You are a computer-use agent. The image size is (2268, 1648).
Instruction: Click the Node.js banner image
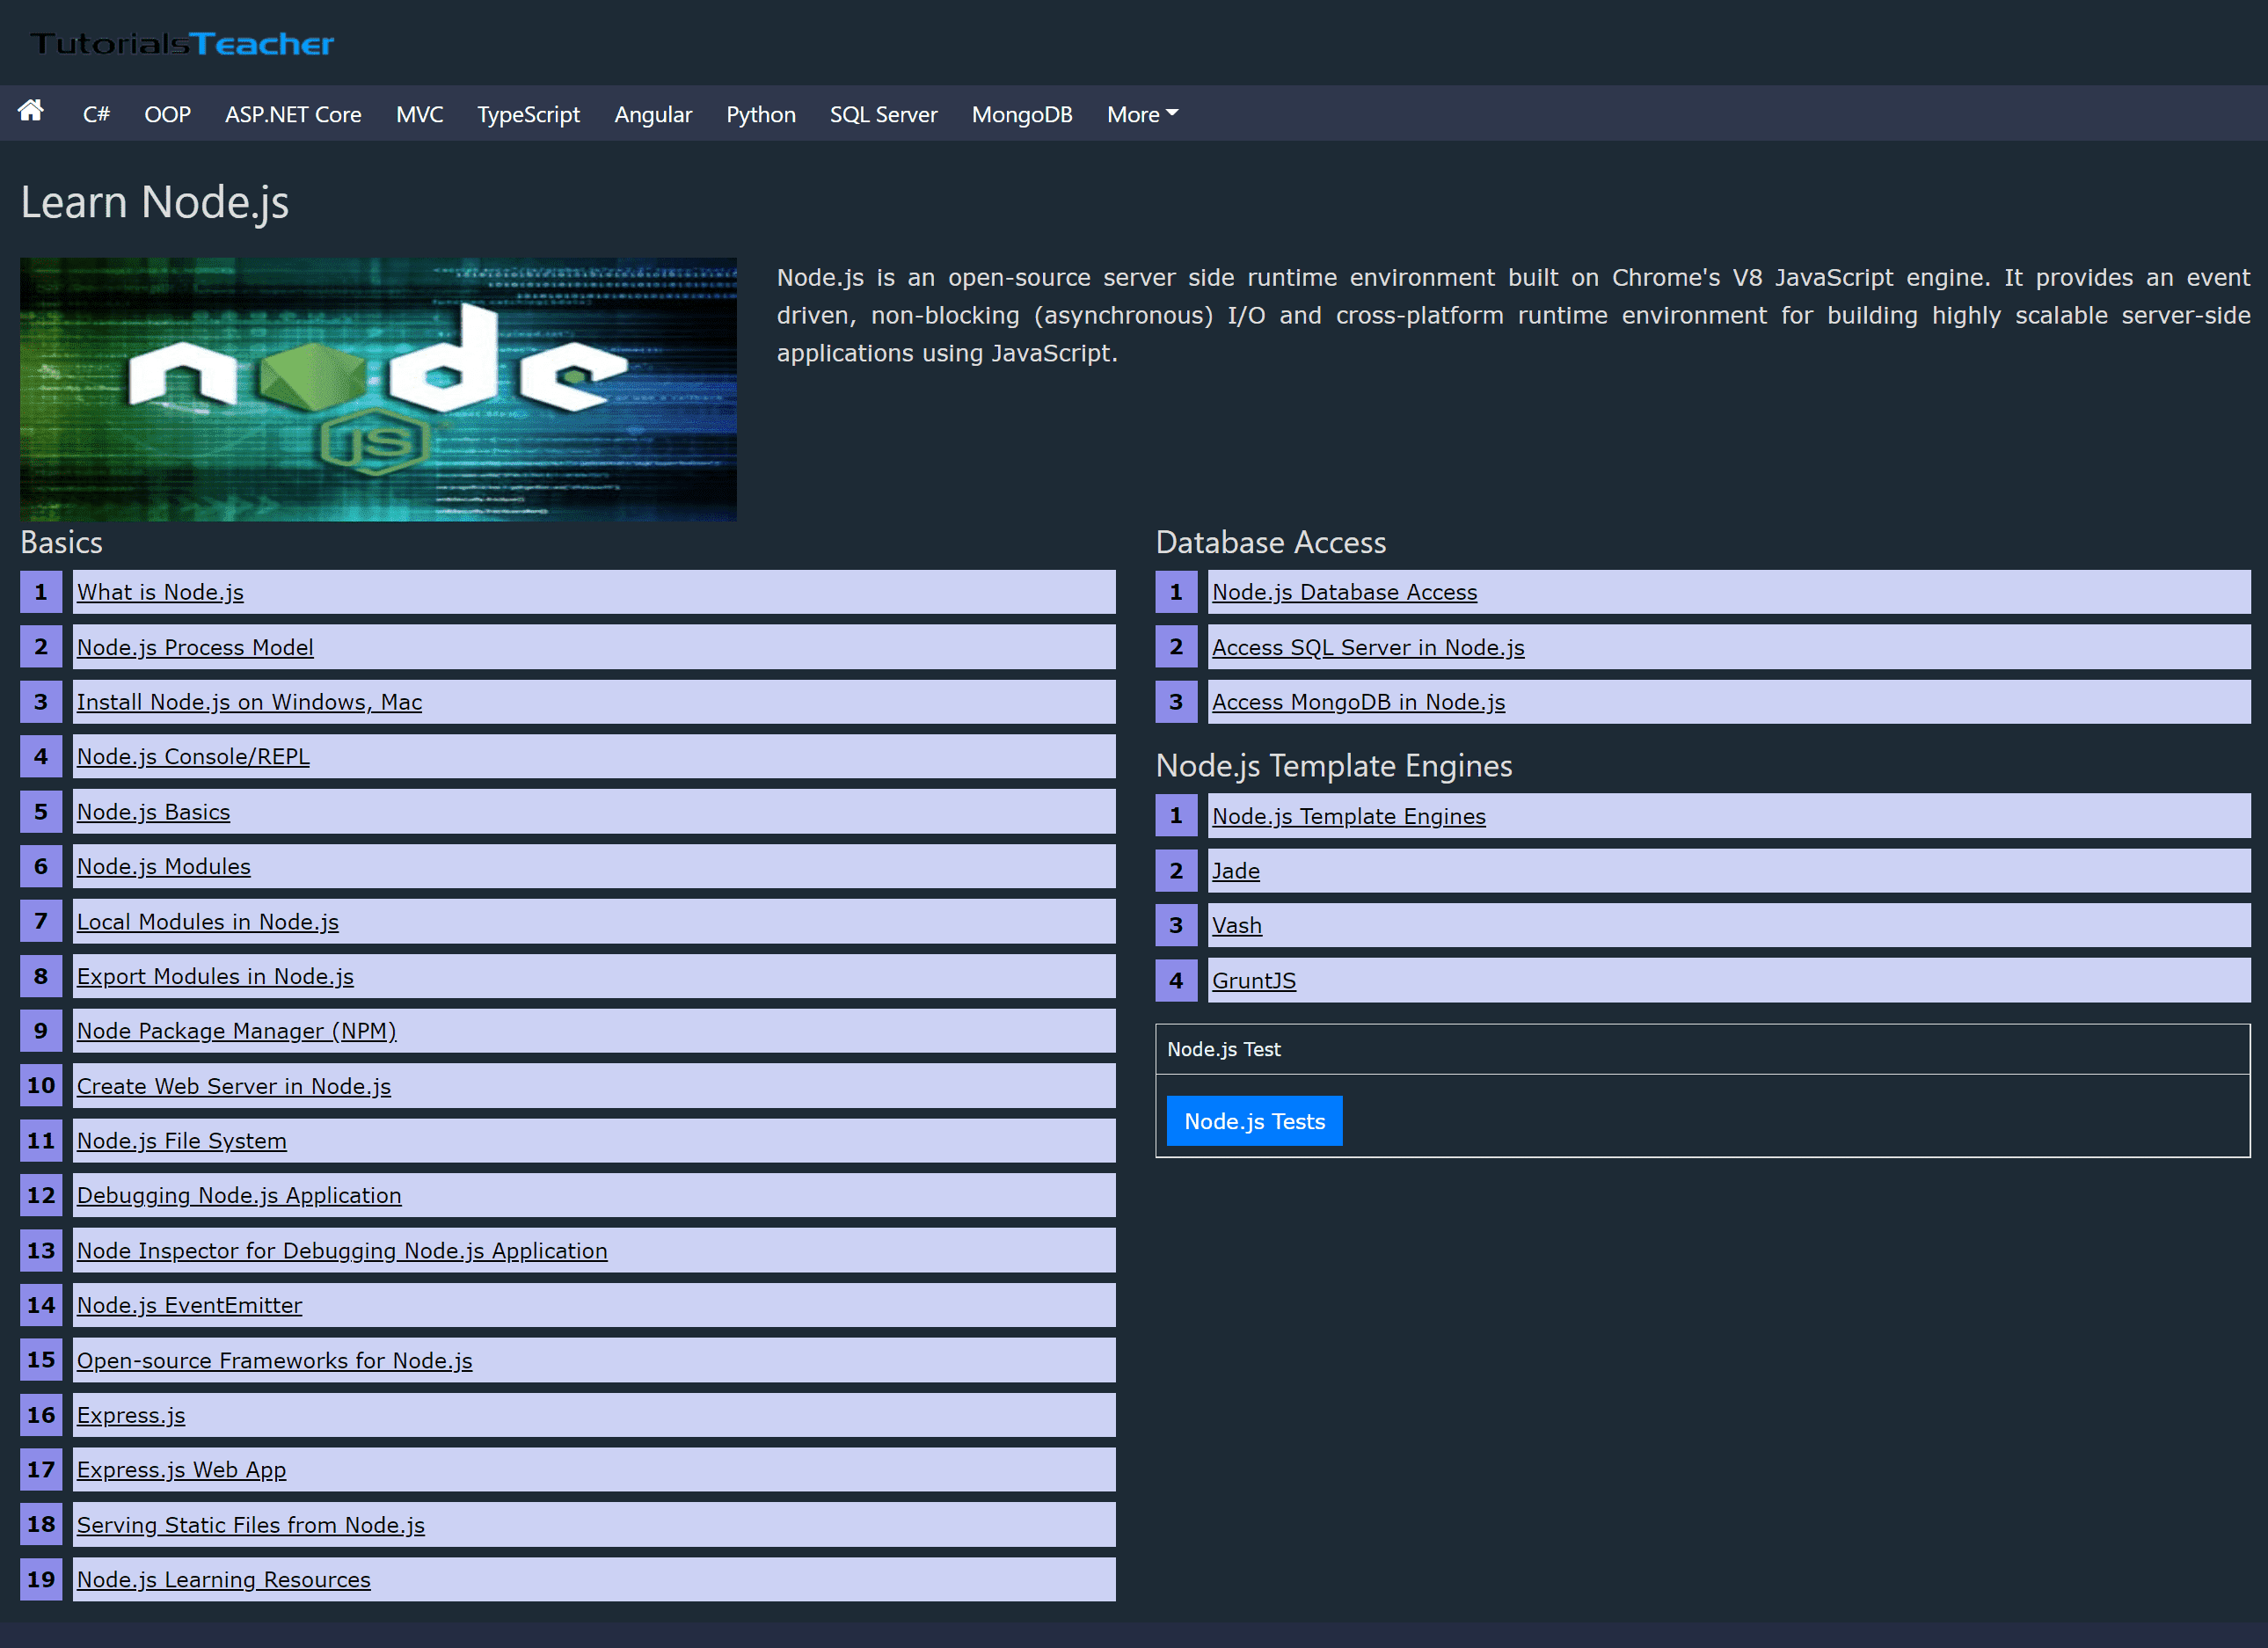pyautogui.click(x=378, y=389)
